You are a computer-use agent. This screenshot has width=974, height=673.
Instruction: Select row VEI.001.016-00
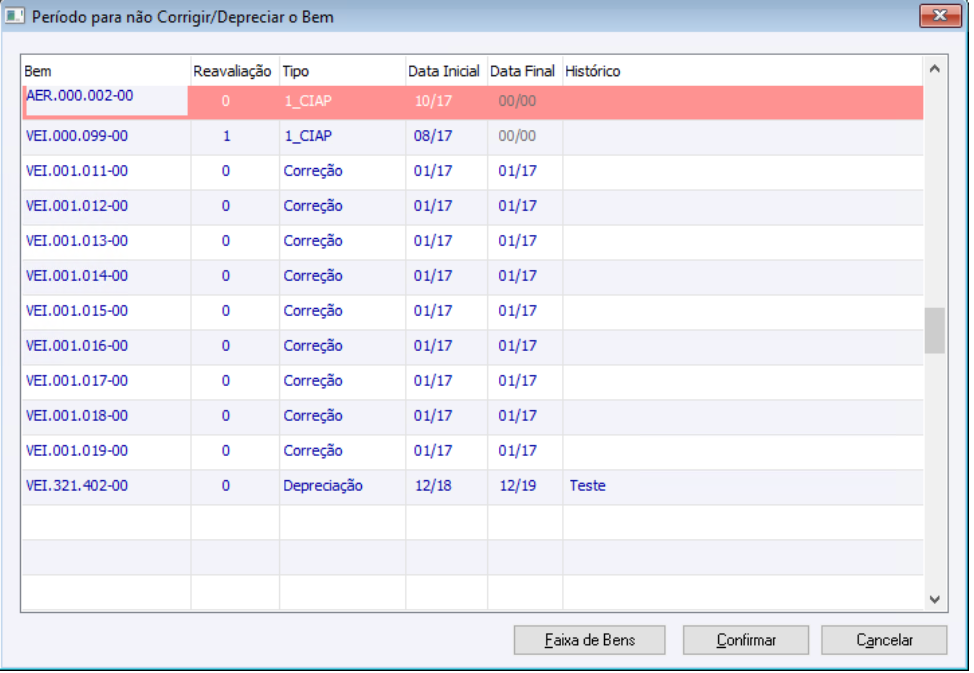(x=473, y=346)
